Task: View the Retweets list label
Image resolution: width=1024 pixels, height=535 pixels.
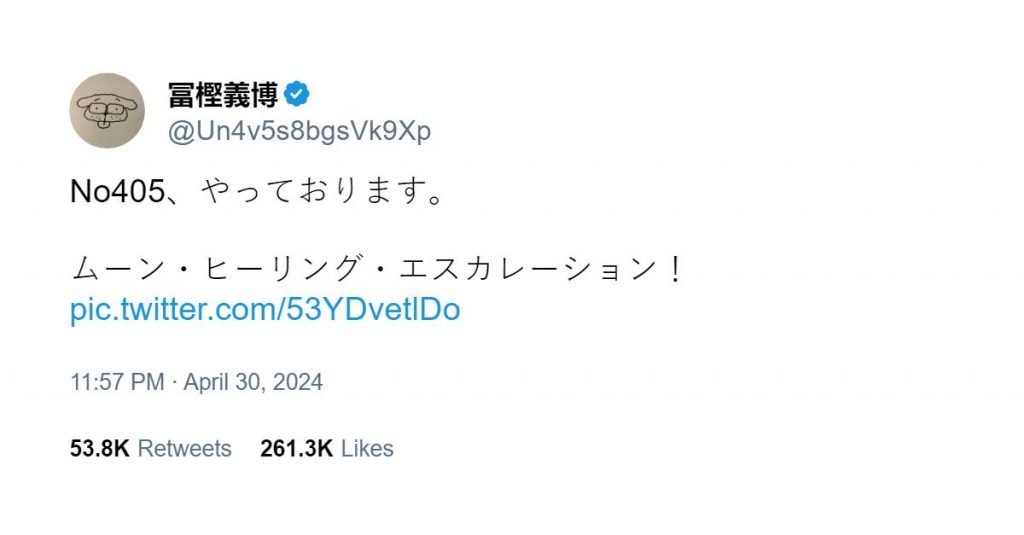Action: pos(184,449)
